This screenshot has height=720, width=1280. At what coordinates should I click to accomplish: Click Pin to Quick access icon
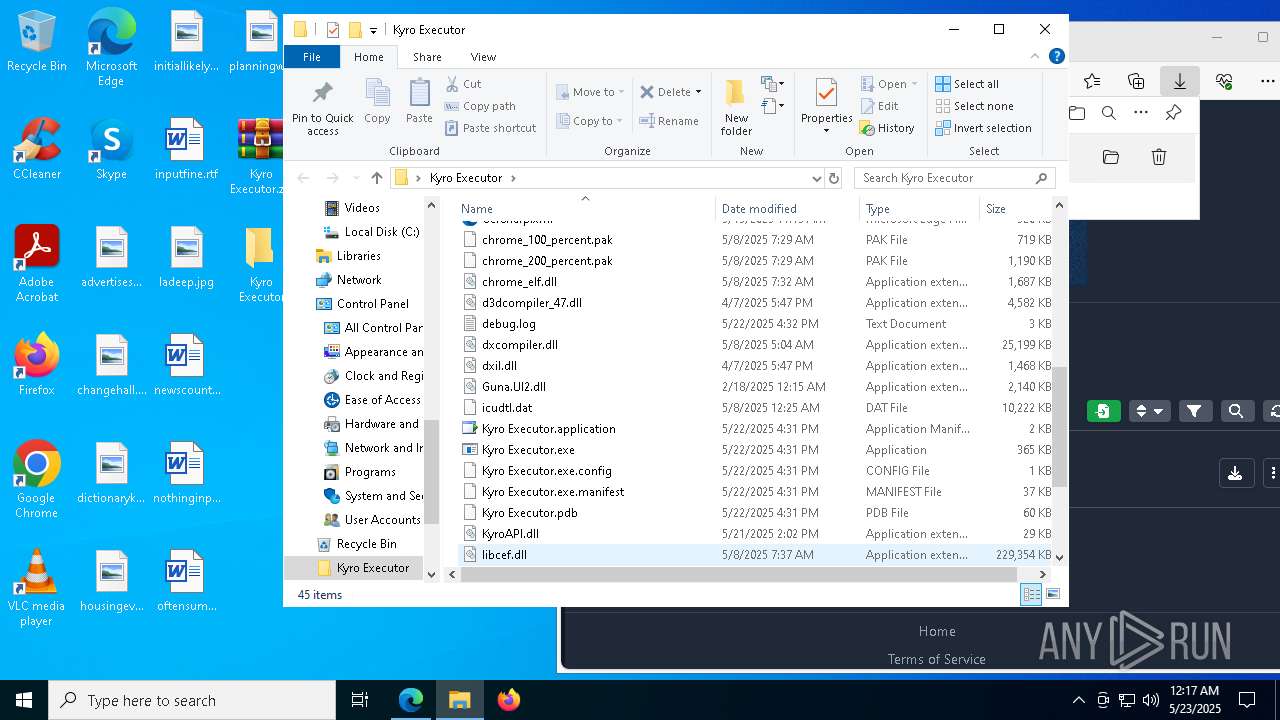(x=322, y=108)
